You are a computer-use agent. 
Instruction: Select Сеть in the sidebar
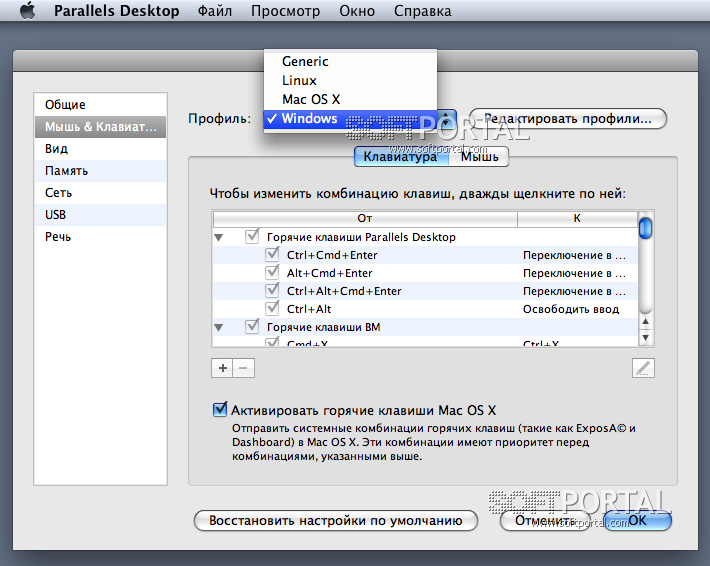[101, 193]
